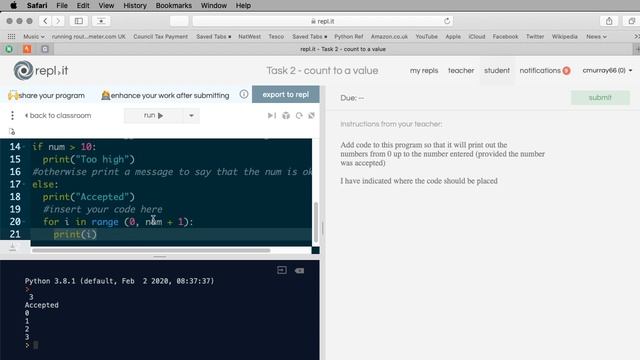Click enhance your work after submitting
Viewport: 640px width, 360px height.
click(x=165, y=95)
